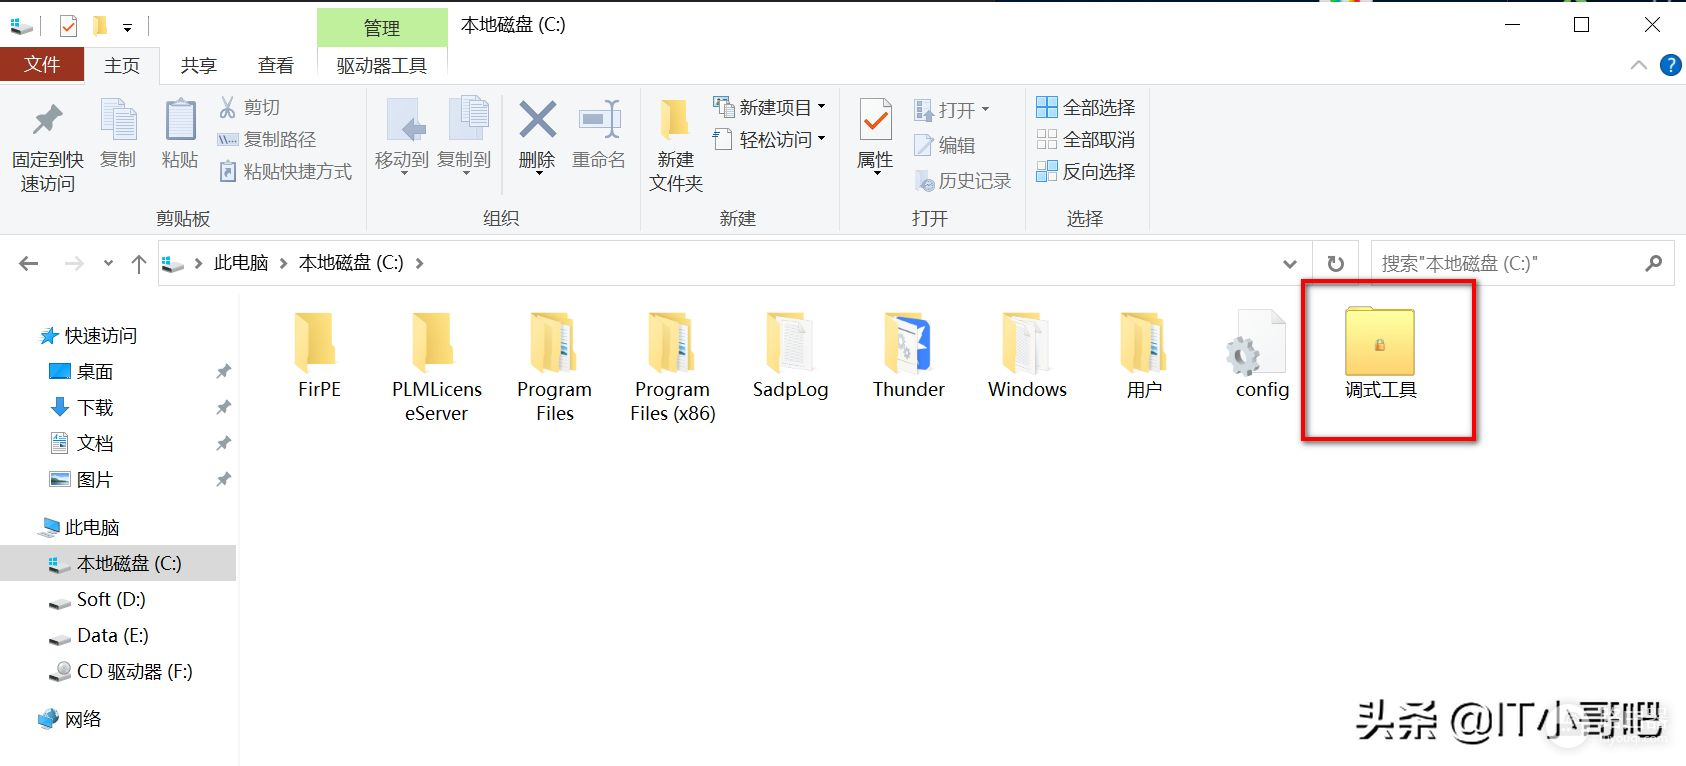The image size is (1686, 766).
Task: Click the 全部选择 select all icon
Action: 1046,107
